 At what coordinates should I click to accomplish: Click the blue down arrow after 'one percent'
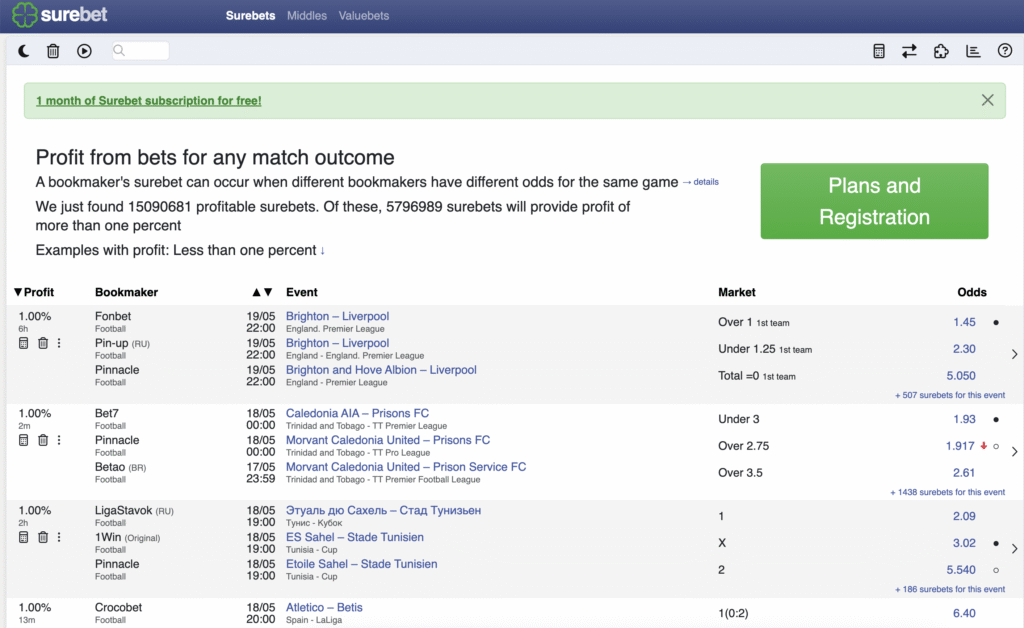[322, 251]
